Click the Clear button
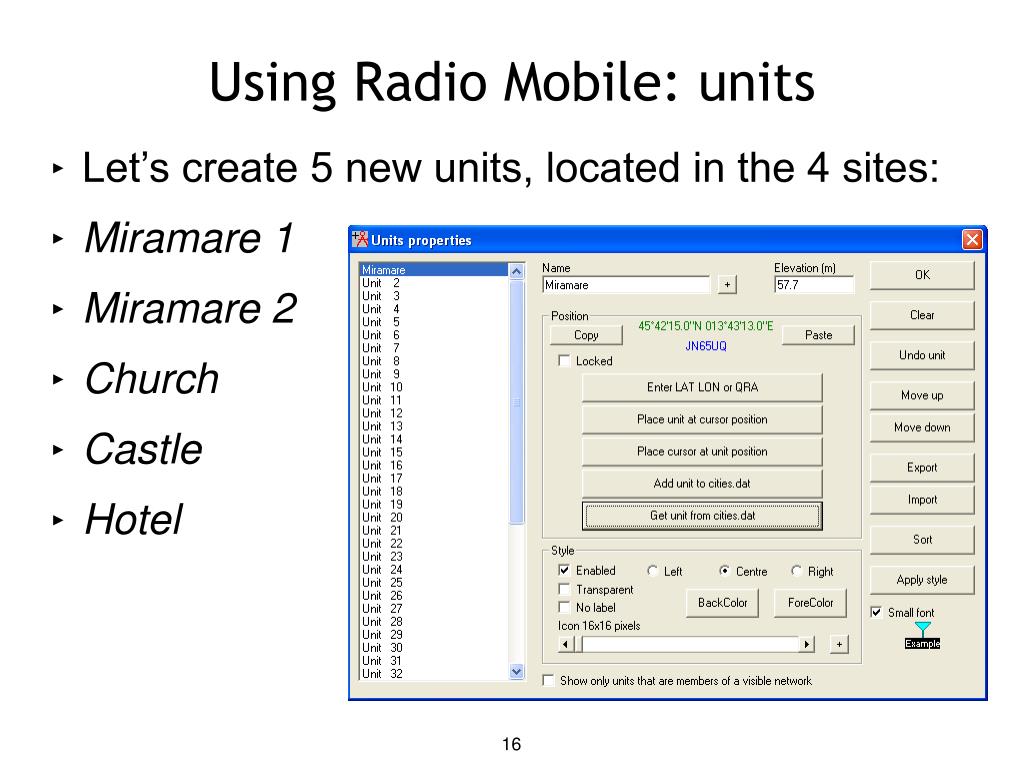The height and width of the screenshot is (768, 1024). tap(922, 315)
